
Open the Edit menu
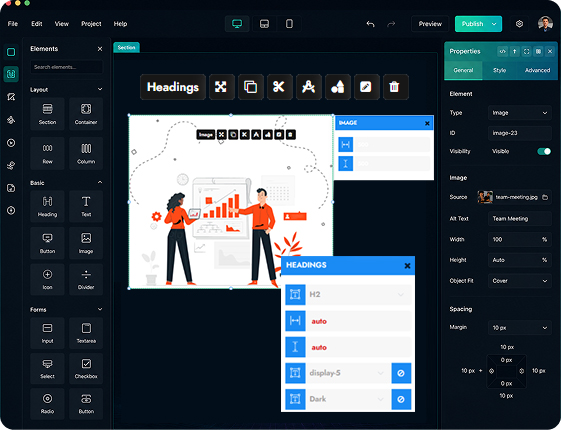37,24
